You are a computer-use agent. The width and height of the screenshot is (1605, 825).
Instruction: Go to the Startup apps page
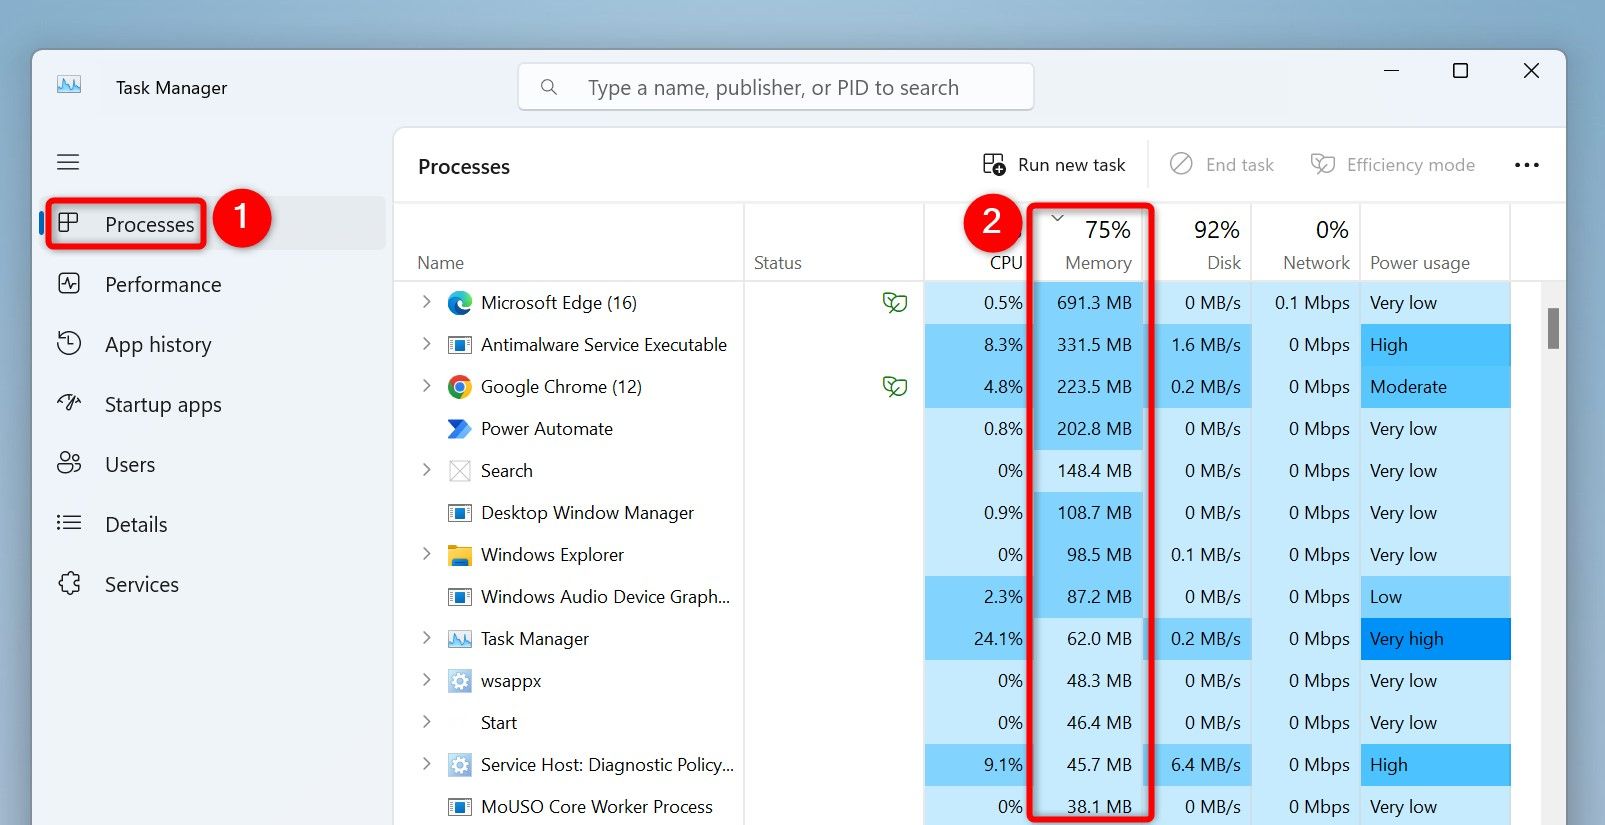pos(162,405)
